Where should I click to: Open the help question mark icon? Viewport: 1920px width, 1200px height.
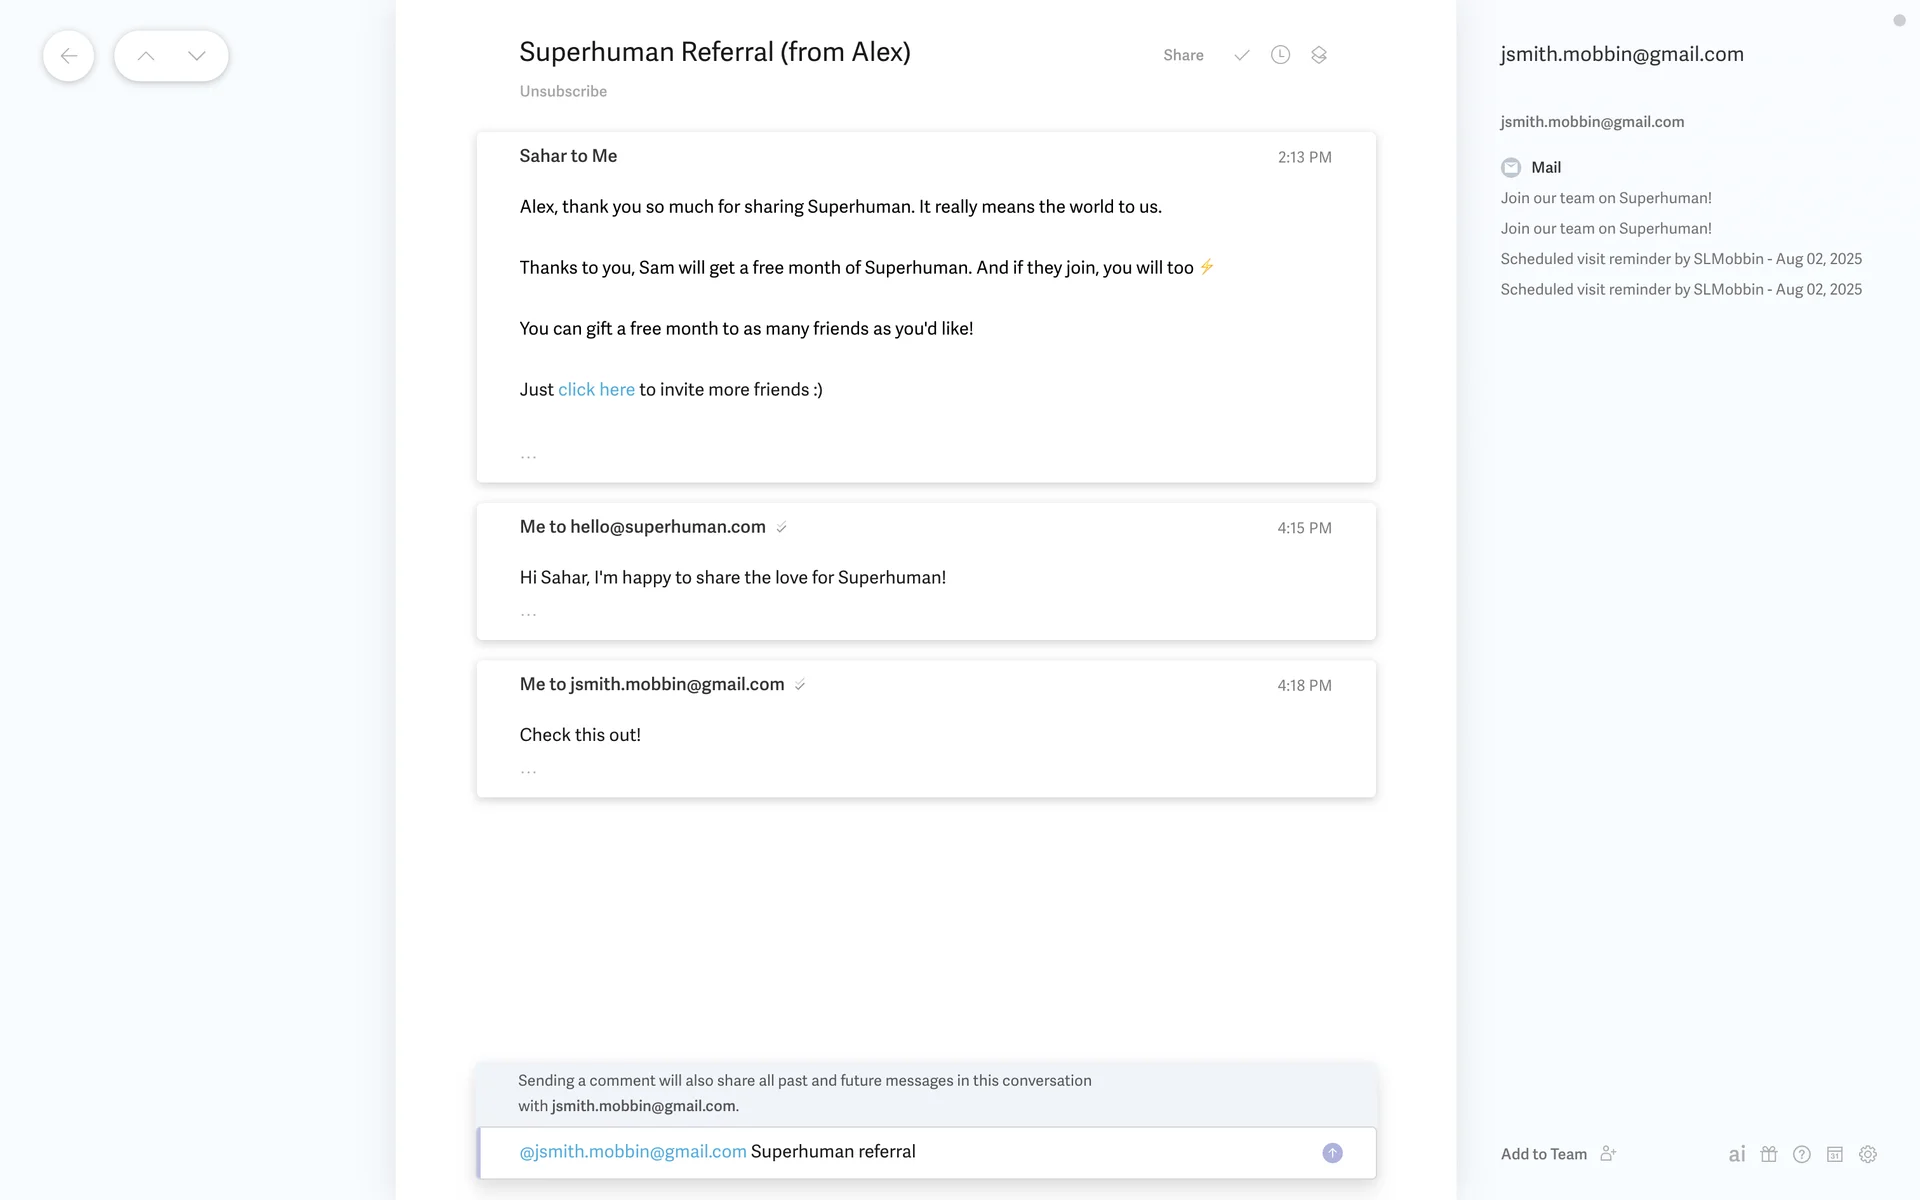1802,1154
